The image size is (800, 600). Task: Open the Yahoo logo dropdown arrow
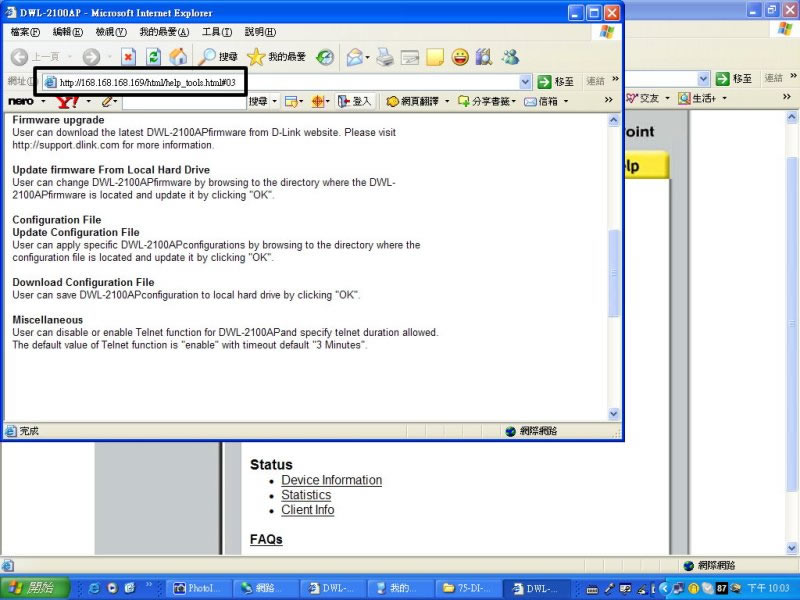pos(88,101)
